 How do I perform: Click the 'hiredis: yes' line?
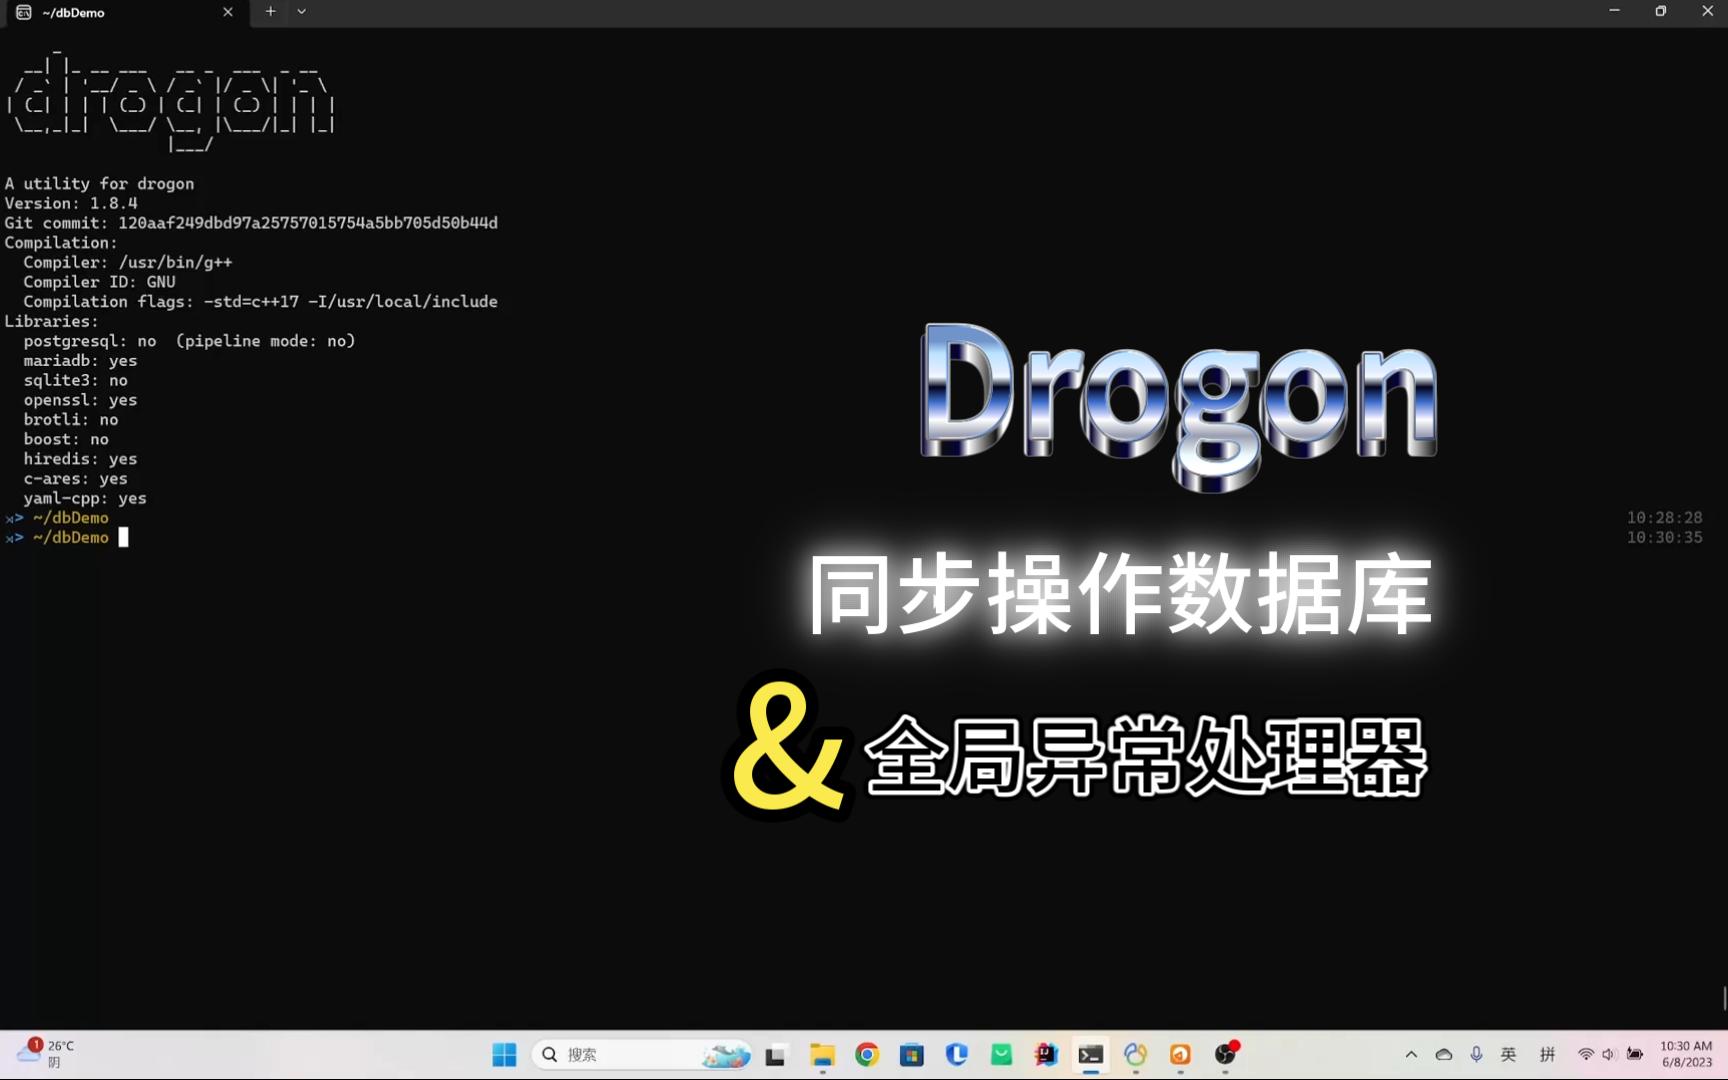click(80, 459)
